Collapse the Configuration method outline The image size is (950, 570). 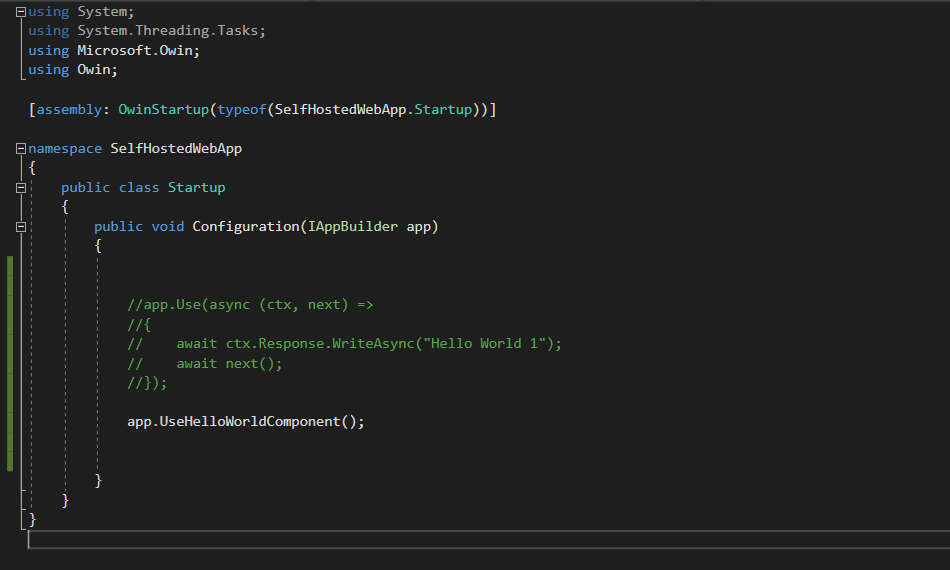pos(21,227)
